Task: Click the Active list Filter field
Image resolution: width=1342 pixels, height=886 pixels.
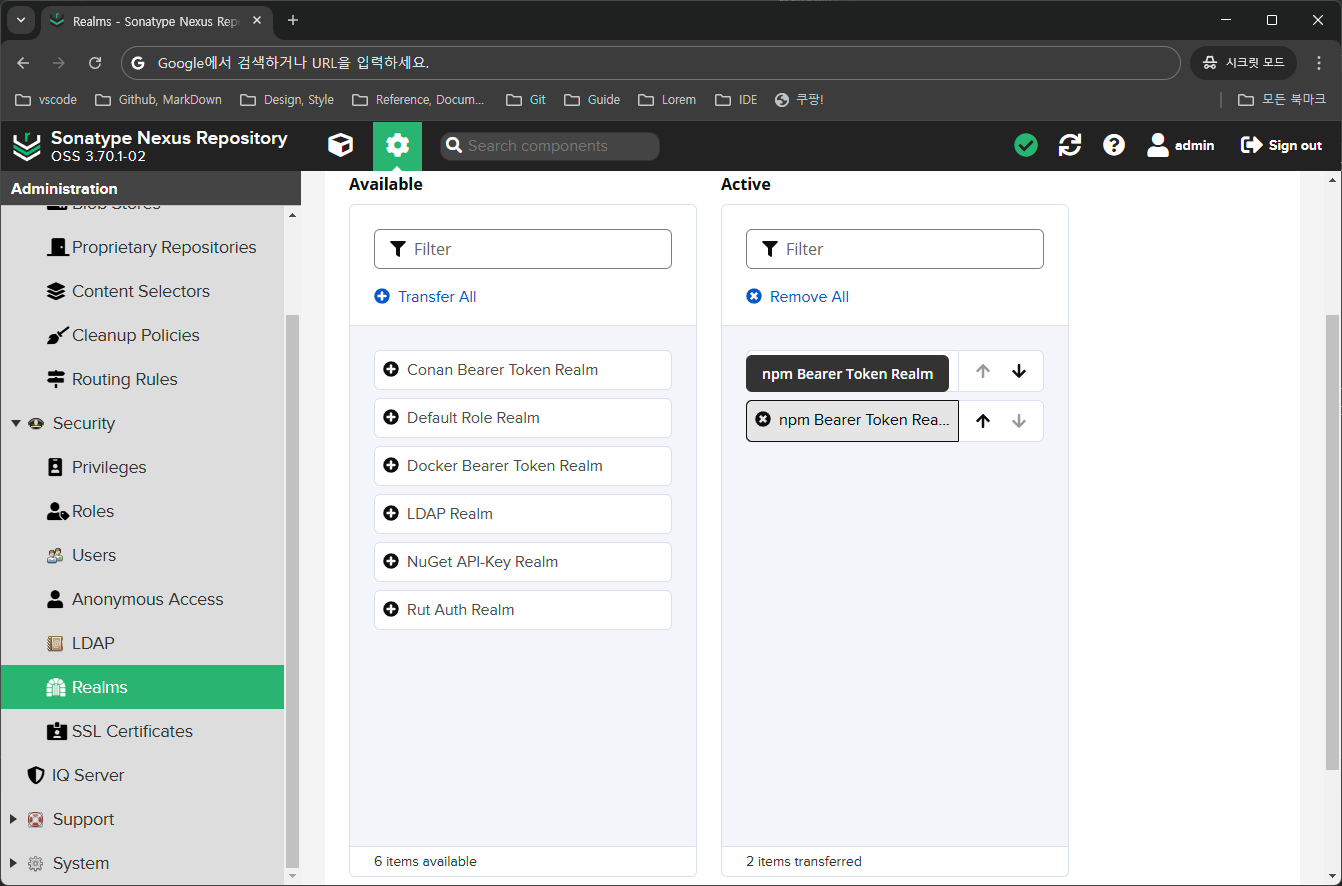Action: [x=895, y=249]
